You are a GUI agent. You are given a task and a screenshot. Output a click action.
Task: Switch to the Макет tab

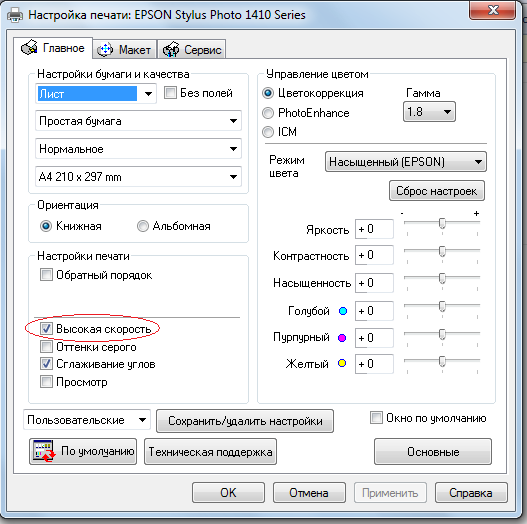125,50
